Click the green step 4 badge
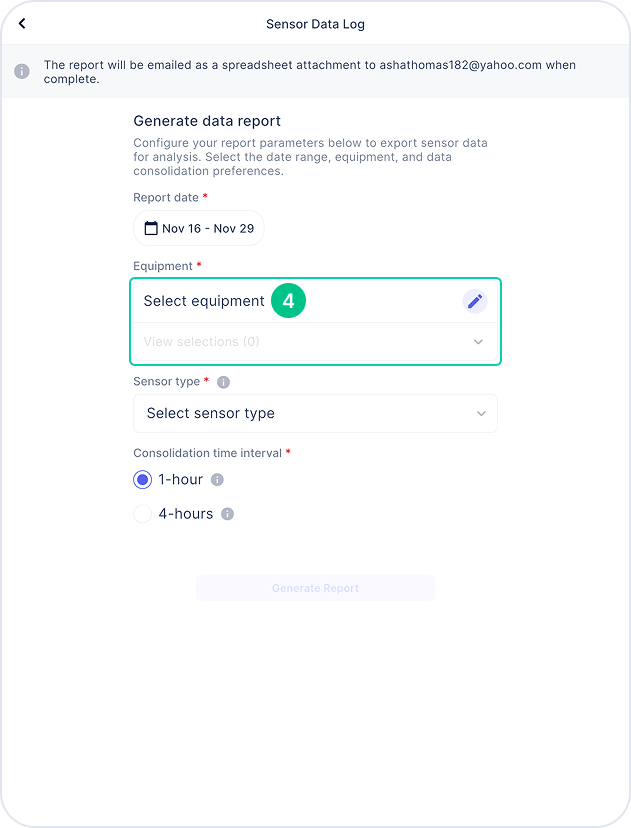Image resolution: width=631 pixels, height=828 pixels. pyautogui.click(x=288, y=301)
